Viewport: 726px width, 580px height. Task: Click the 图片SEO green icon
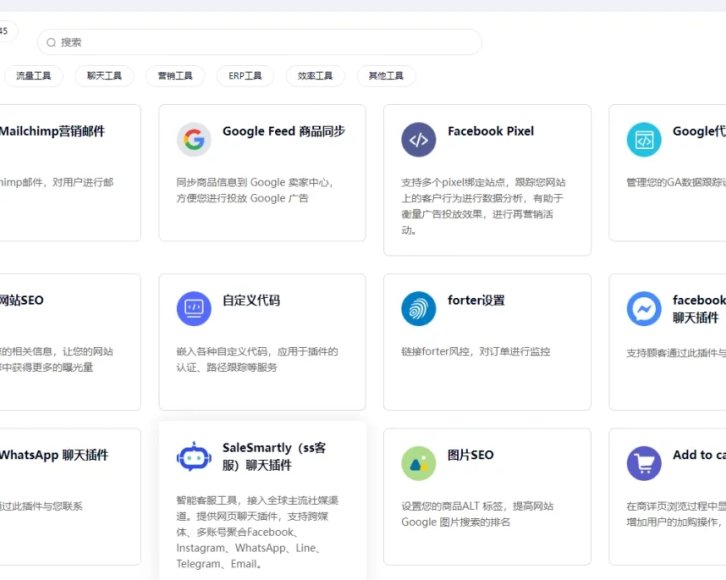(x=419, y=464)
